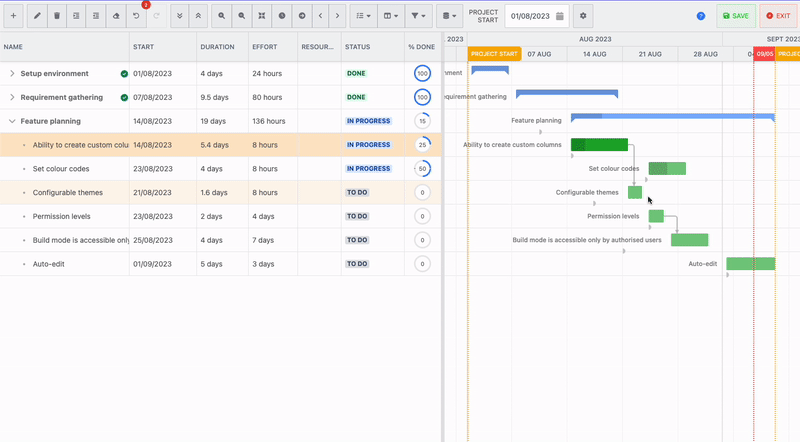Image resolution: width=800 pixels, height=442 pixels.
Task: Select the Auto-edit Gantt bar
Action: tap(751, 264)
